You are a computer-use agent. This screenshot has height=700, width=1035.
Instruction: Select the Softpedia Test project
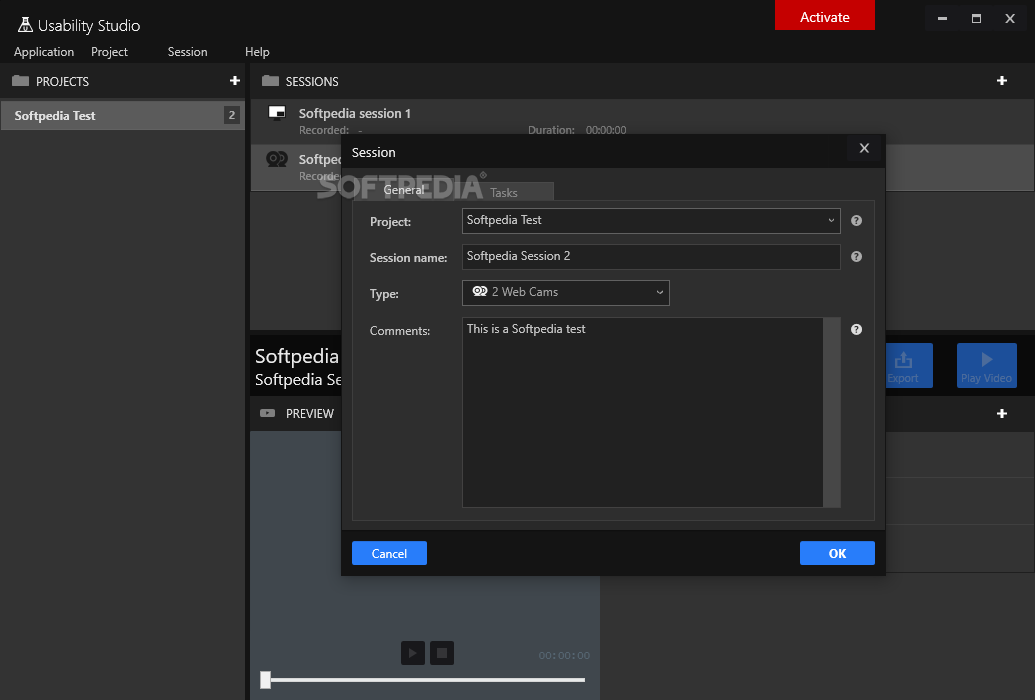(123, 115)
